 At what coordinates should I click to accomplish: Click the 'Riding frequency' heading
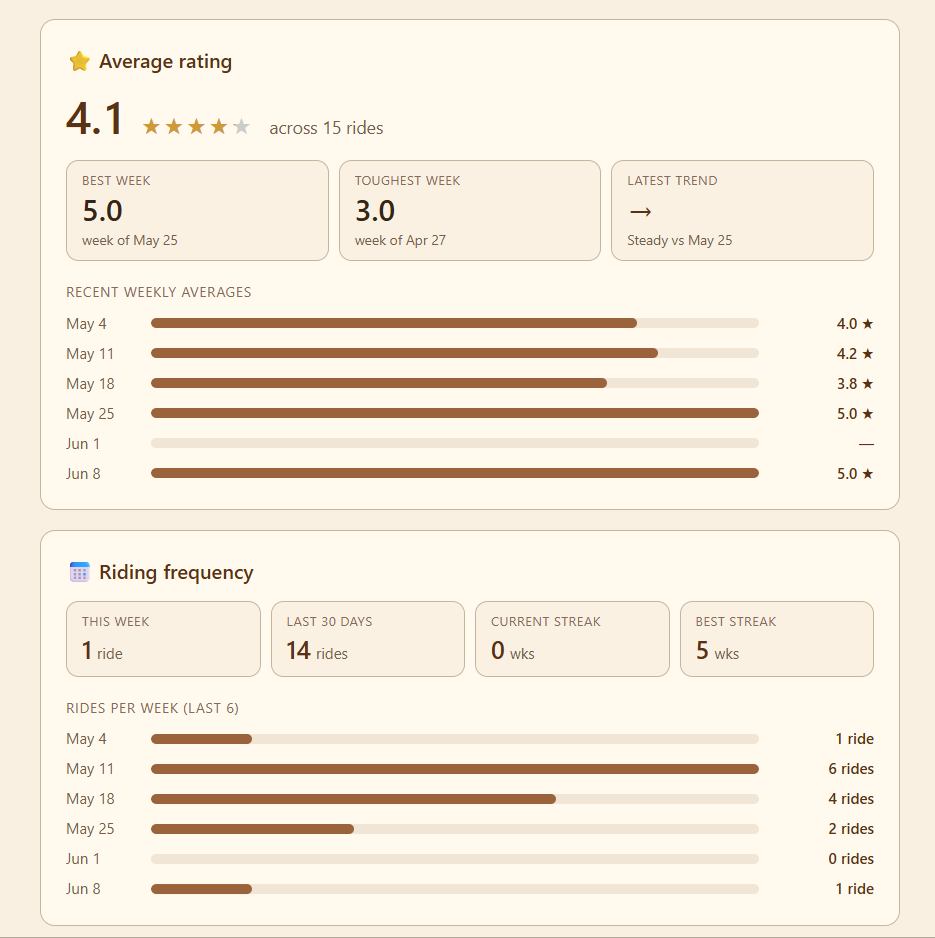pos(176,572)
